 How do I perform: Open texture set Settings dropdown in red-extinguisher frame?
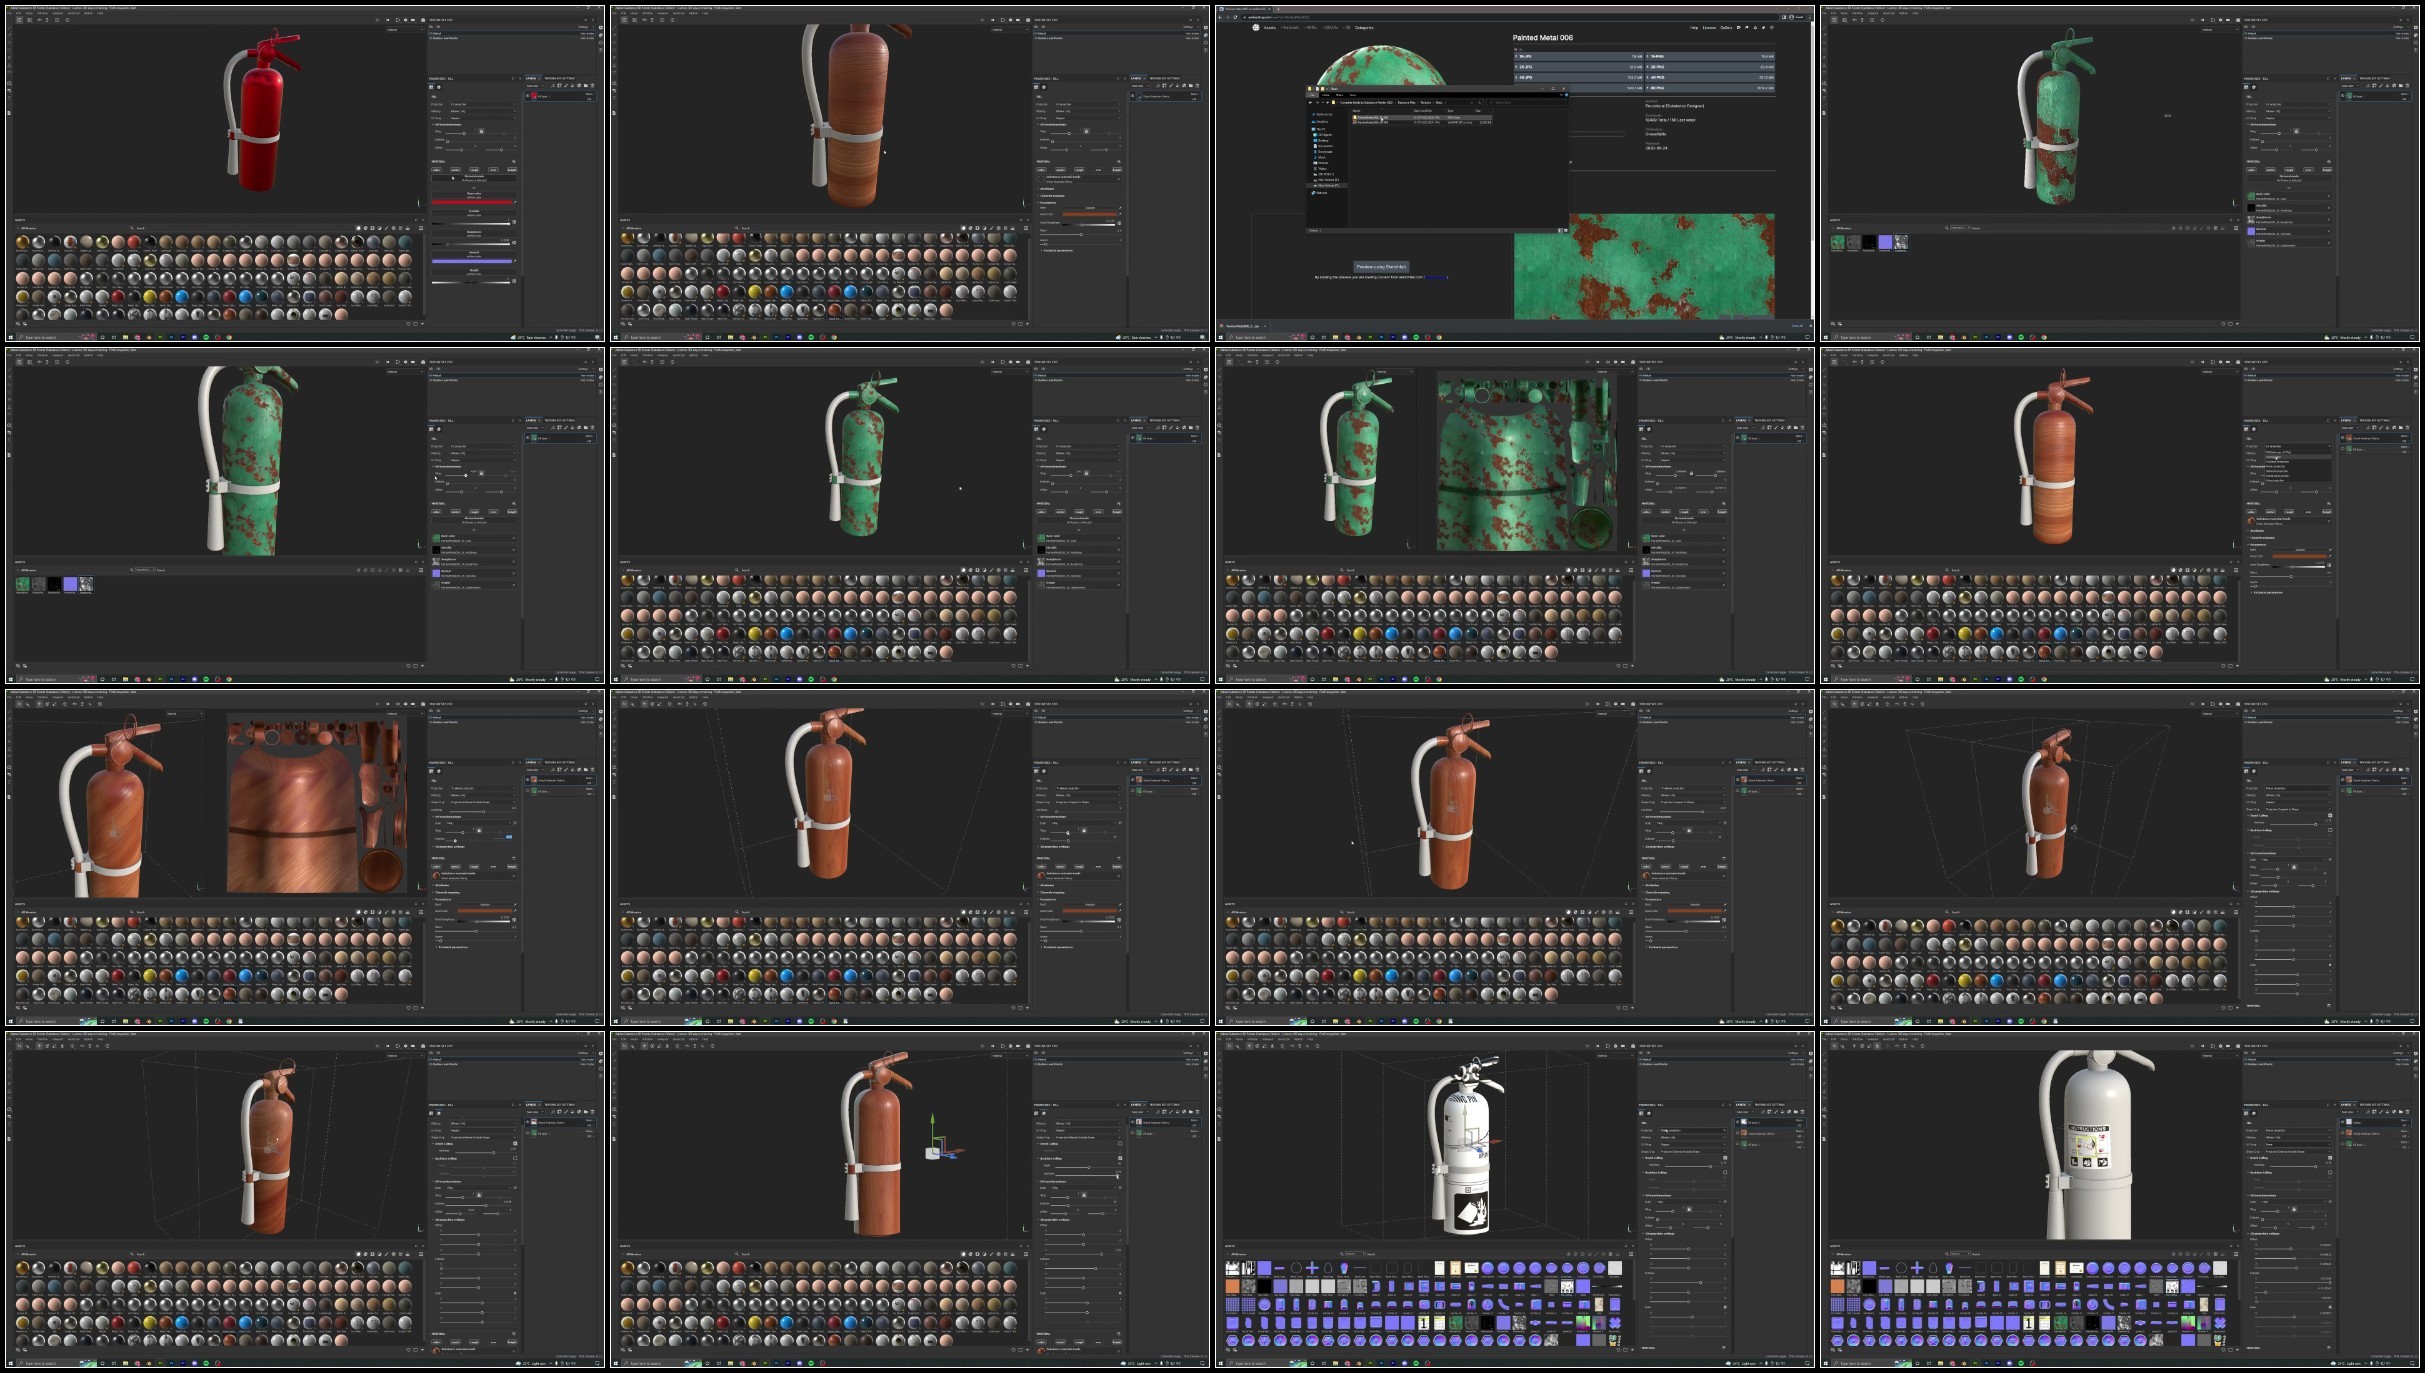point(585,28)
